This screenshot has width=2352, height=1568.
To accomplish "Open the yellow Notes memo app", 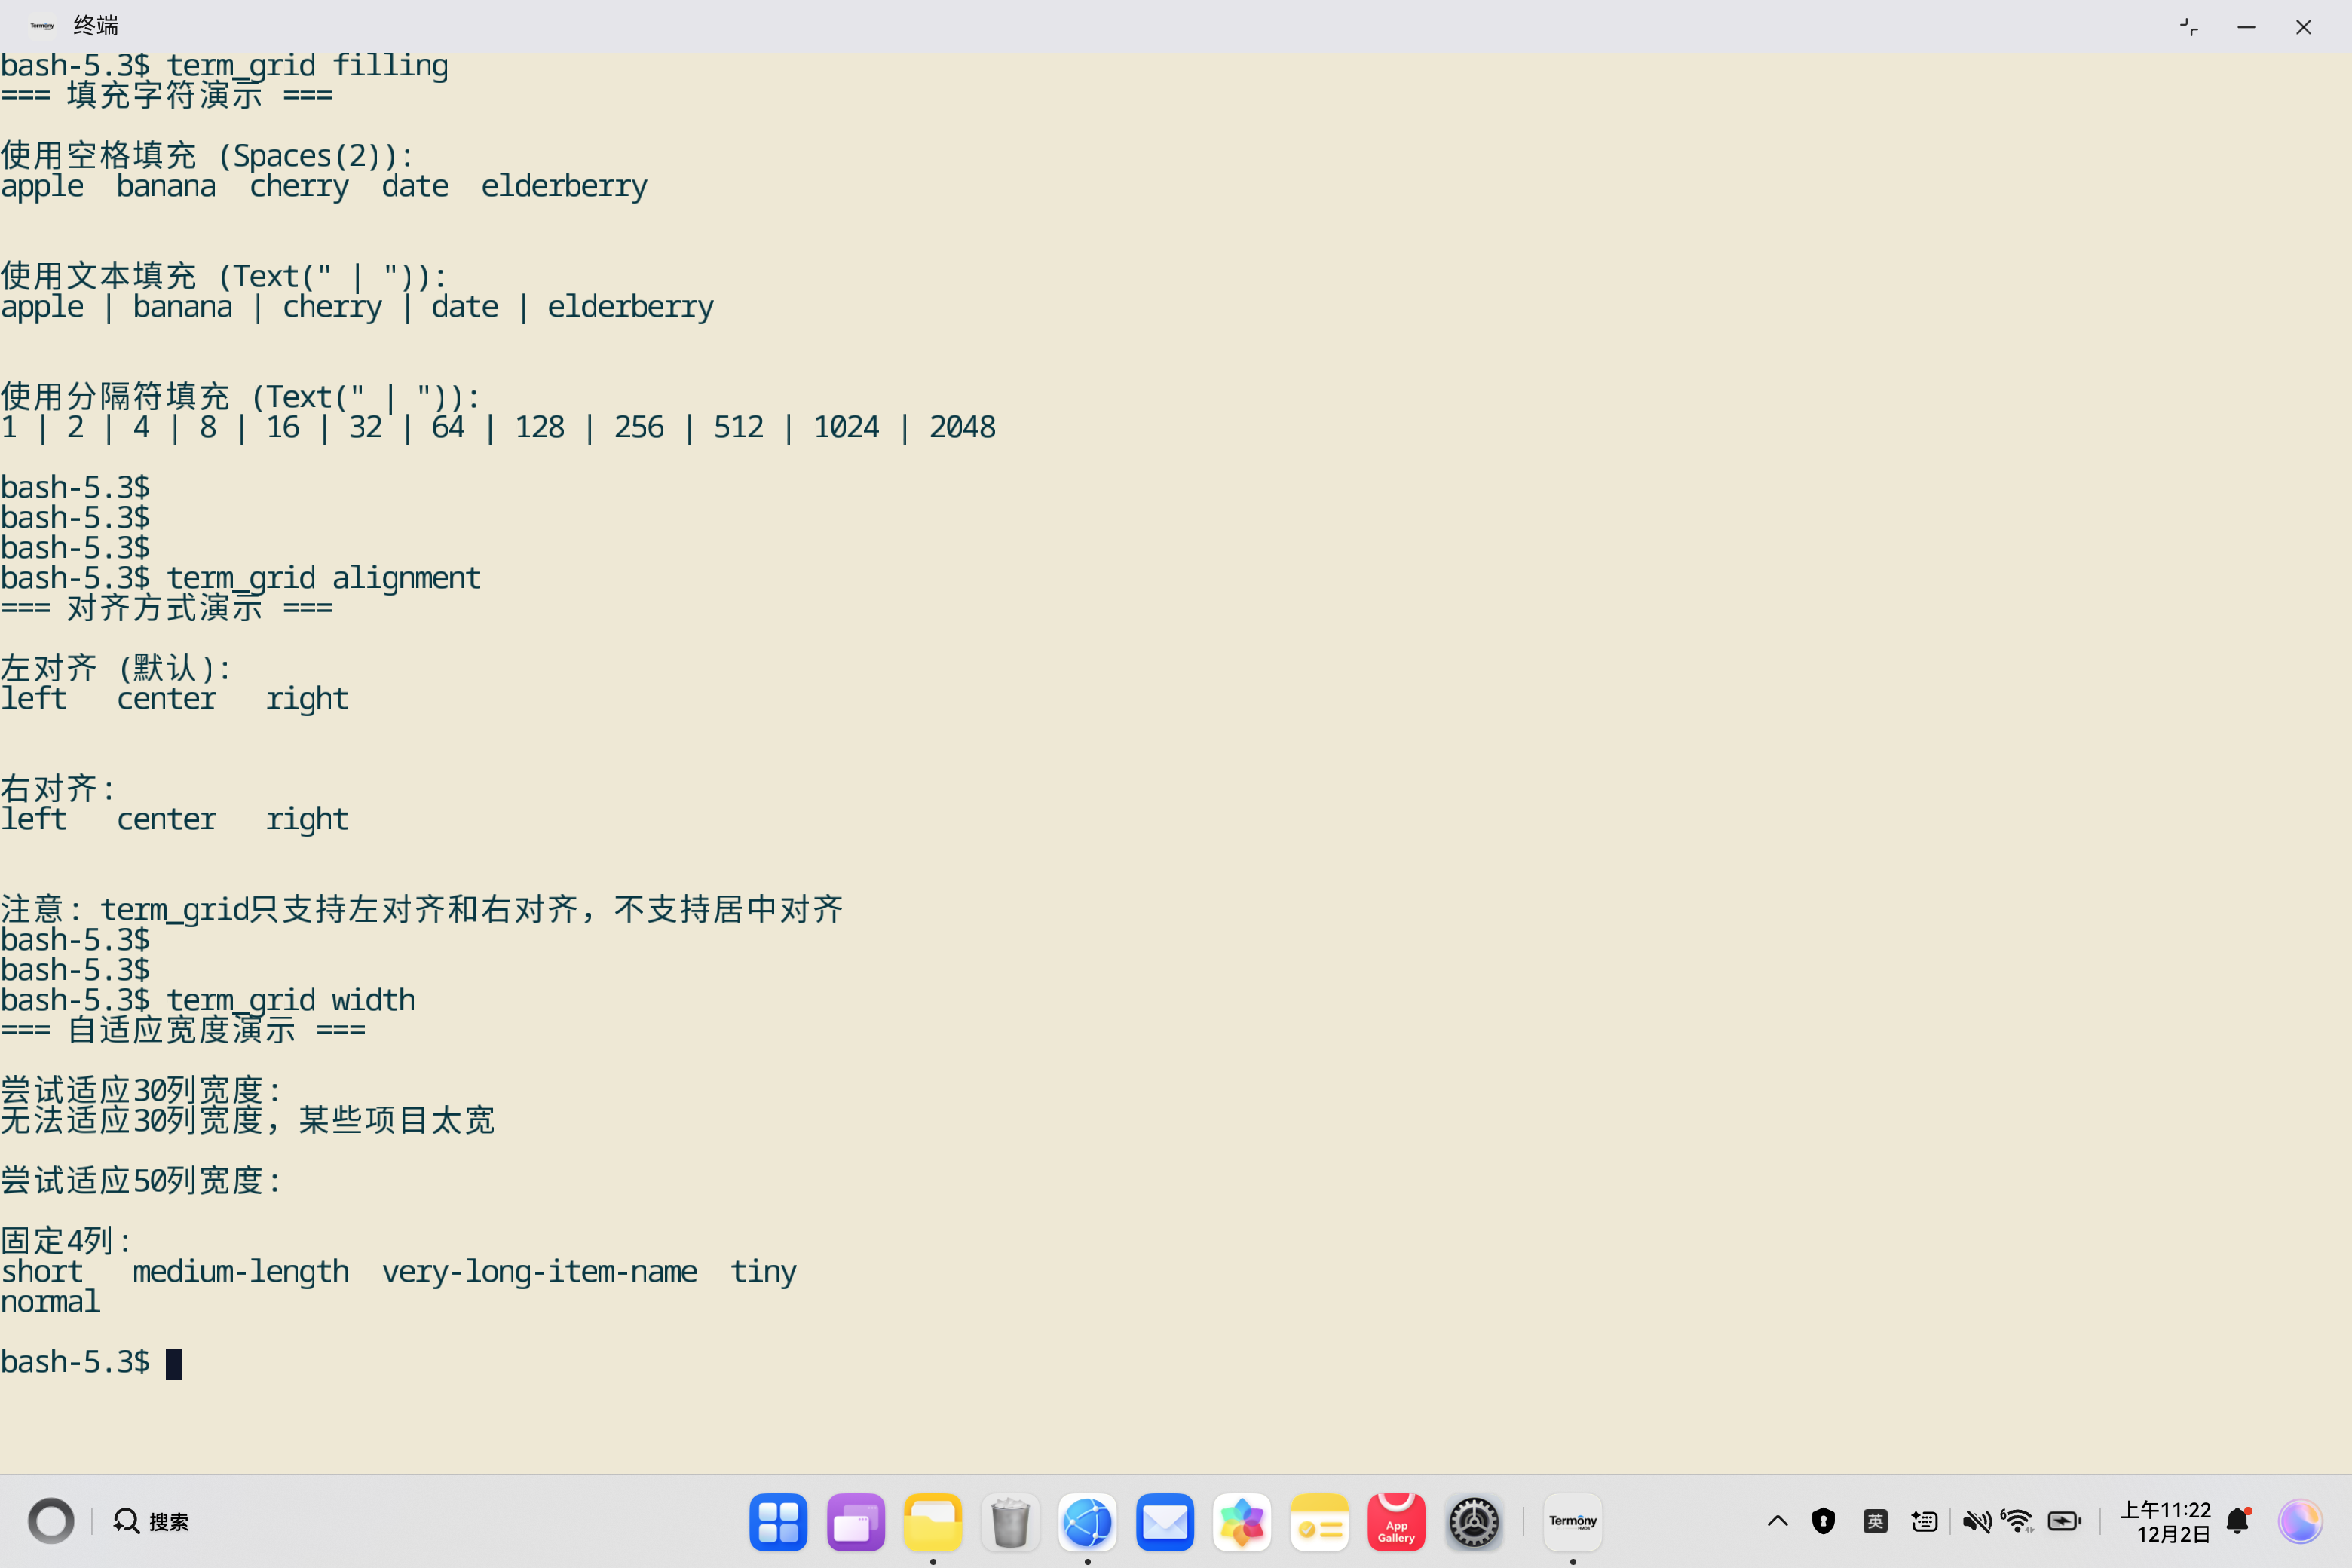I will [x=1319, y=1522].
